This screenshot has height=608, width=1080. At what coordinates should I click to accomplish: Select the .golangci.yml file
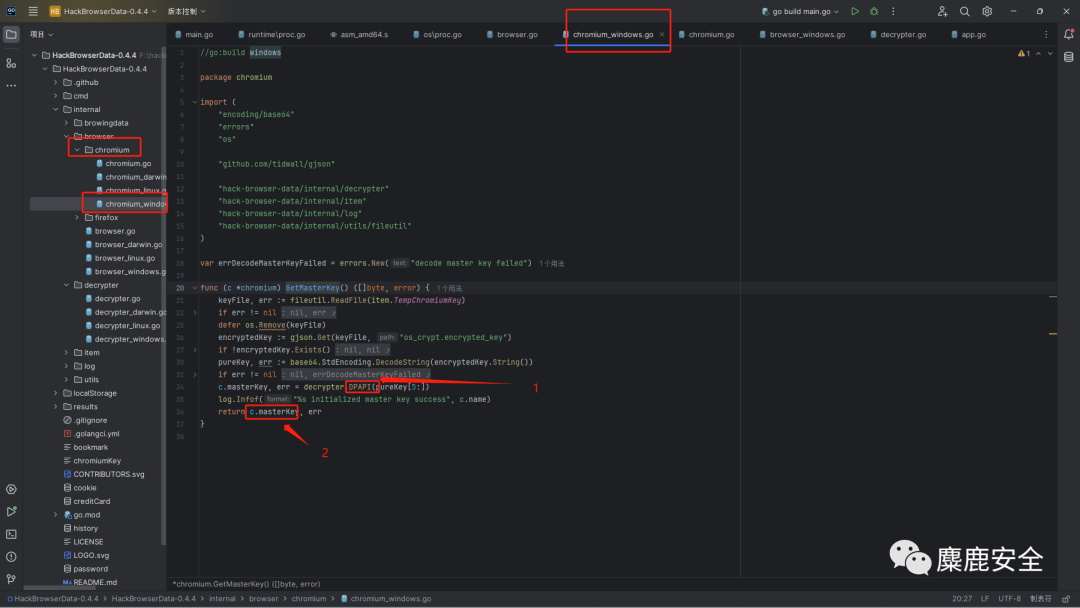pos(91,434)
